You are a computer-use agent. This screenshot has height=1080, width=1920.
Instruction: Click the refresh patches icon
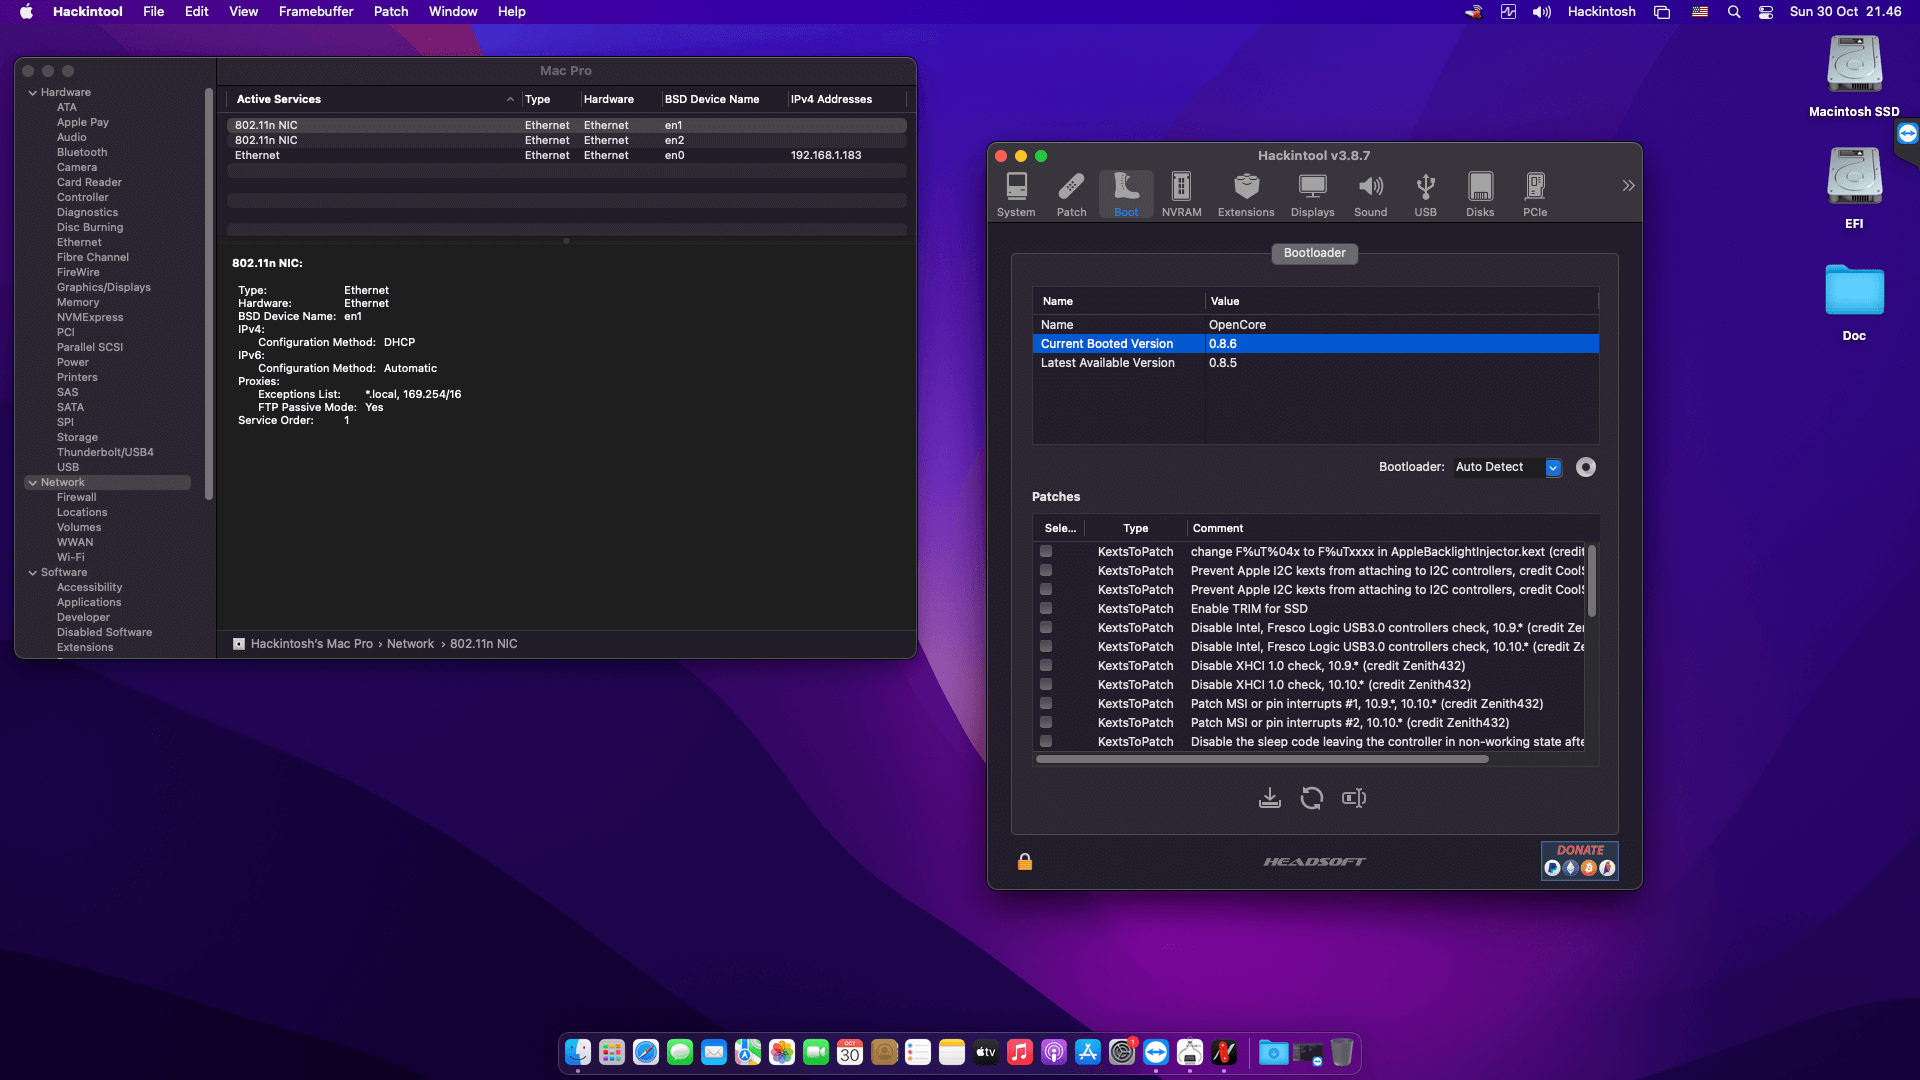[x=1311, y=798]
